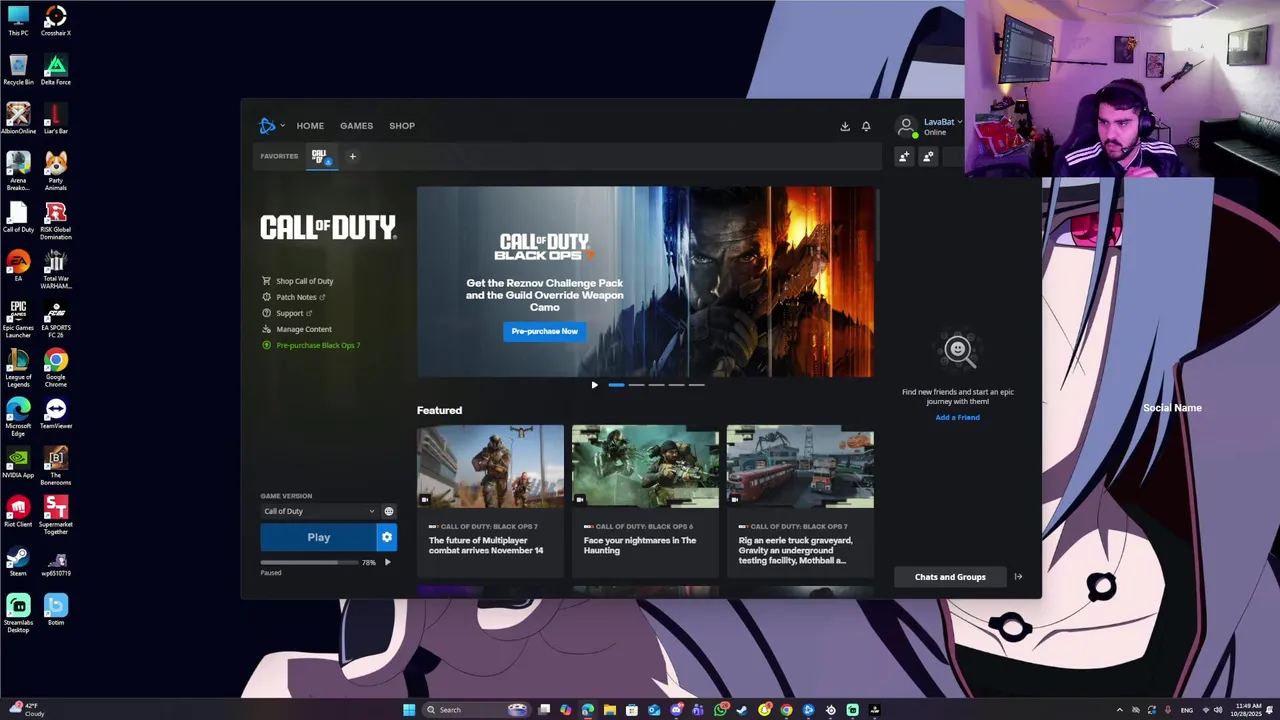Select Streamlabs Desktop shortcut
The width and height of the screenshot is (1280, 720).
[18, 613]
